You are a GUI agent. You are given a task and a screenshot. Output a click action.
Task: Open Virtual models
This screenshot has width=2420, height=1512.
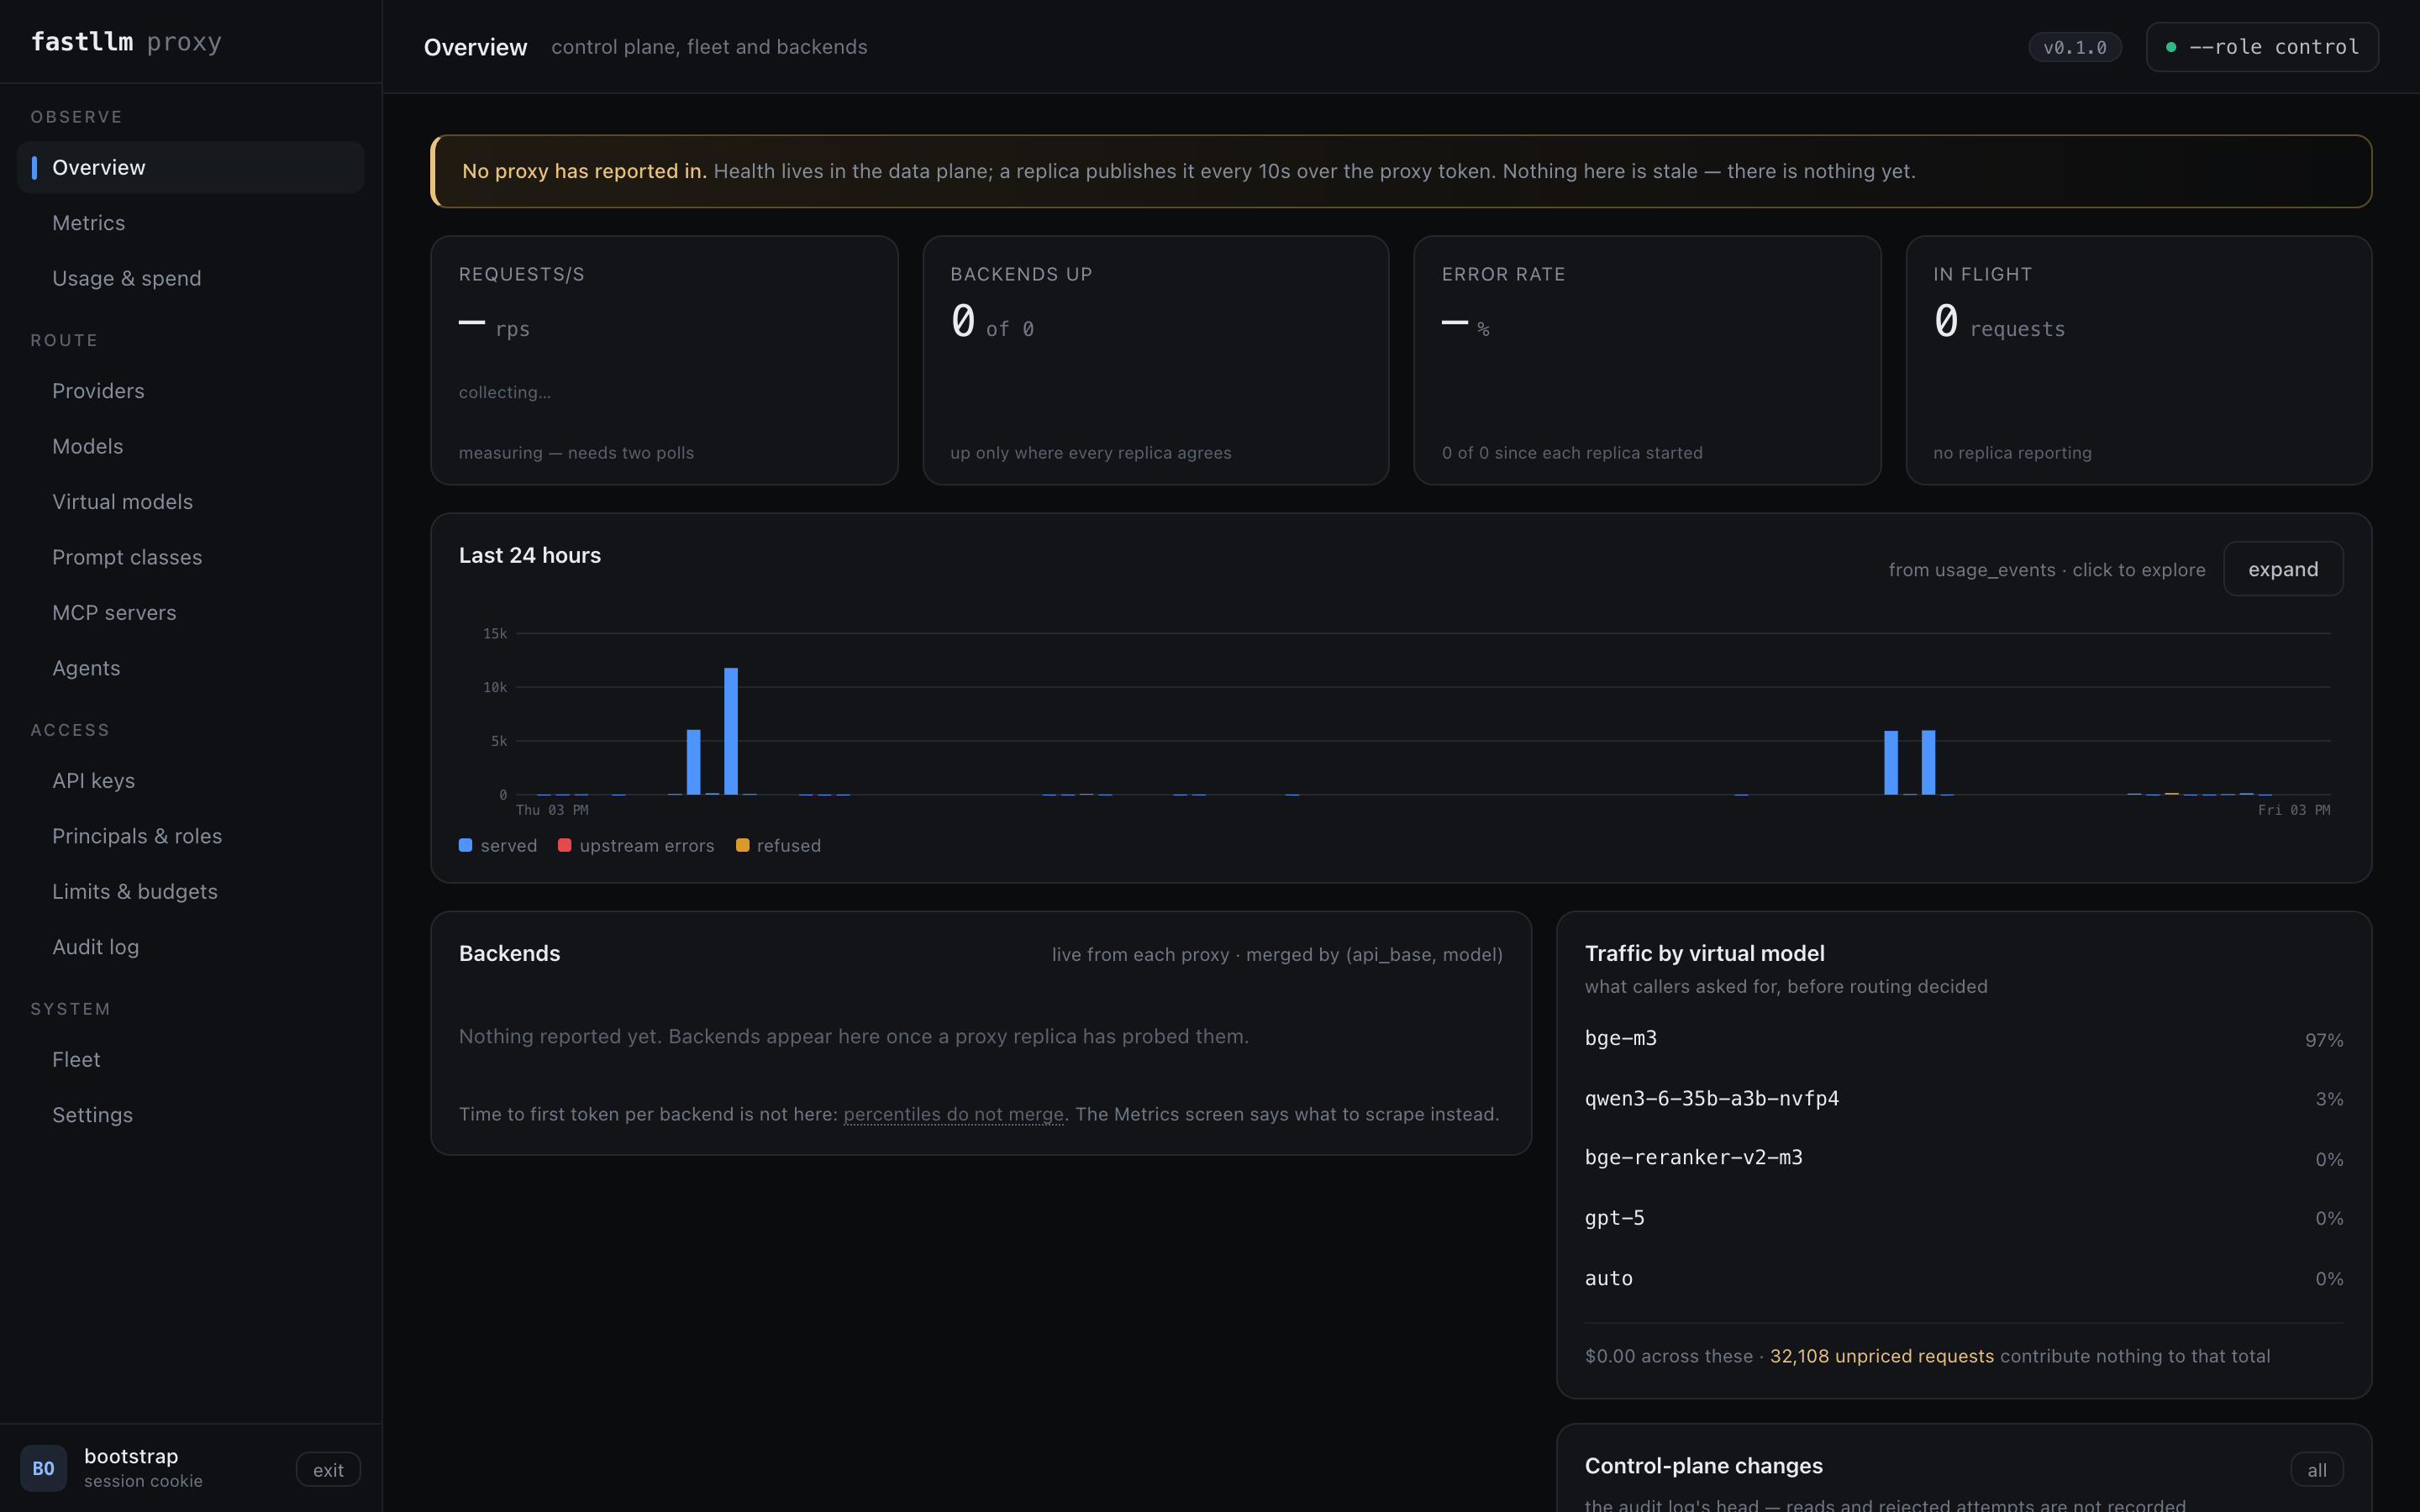coord(190,502)
